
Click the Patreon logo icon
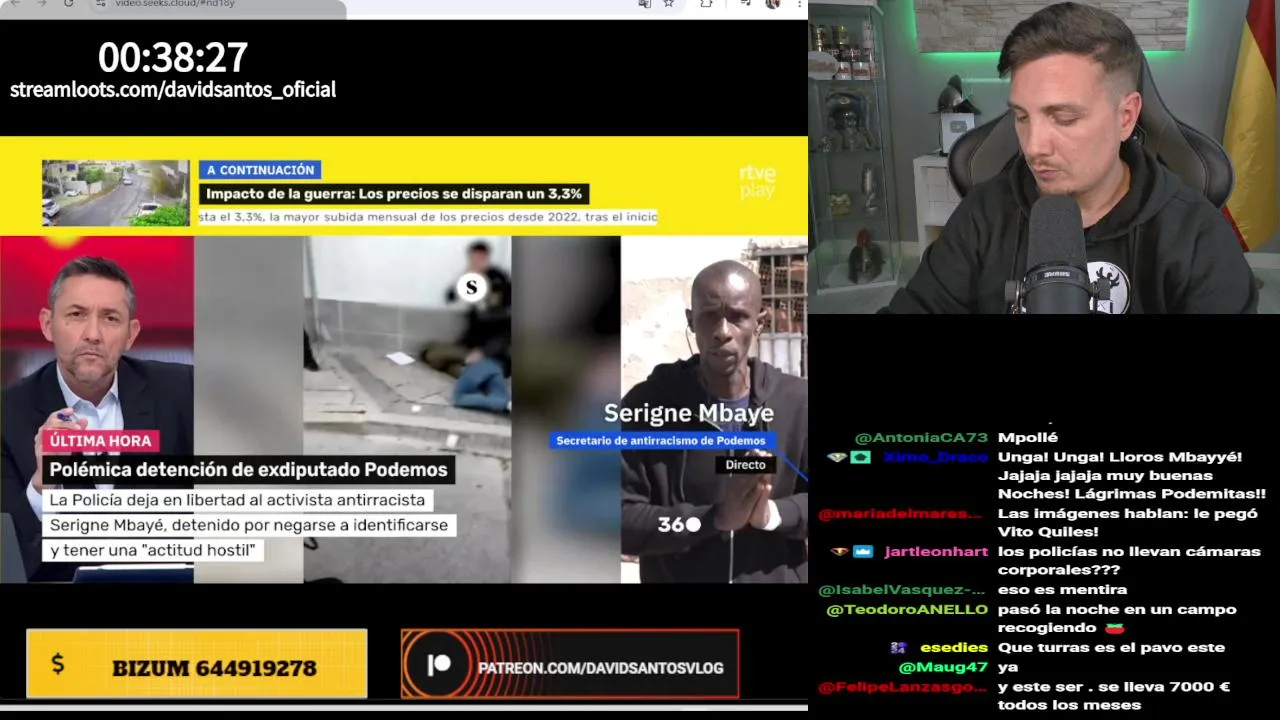[439, 666]
